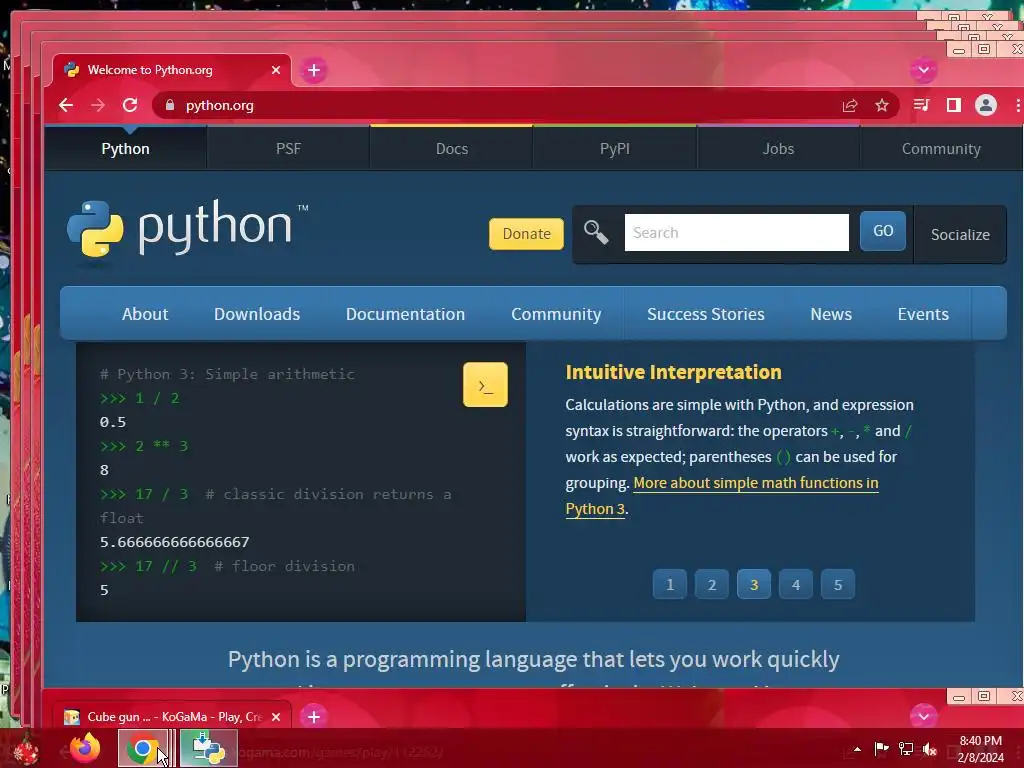
Task: Open the media control icon in the toolbar
Action: click(921, 105)
